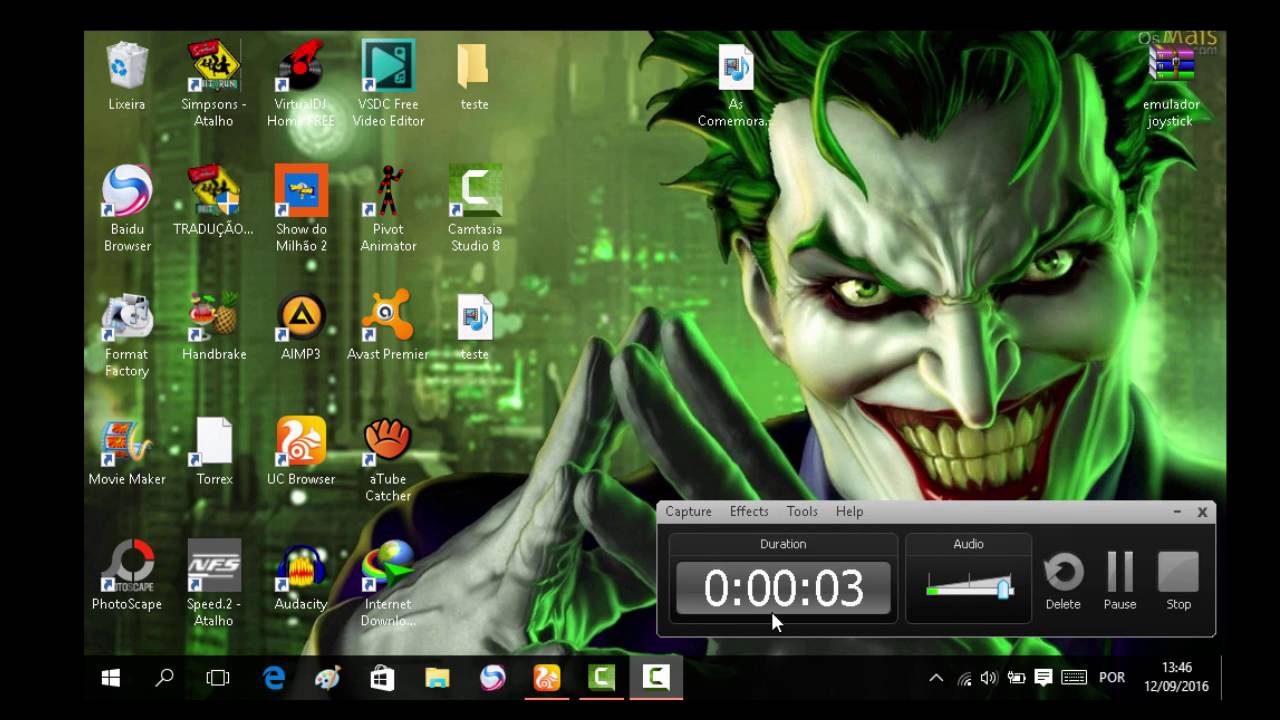The height and width of the screenshot is (720, 1280).
Task: Open the touch keyboard tray icon
Action: point(1073,678)
